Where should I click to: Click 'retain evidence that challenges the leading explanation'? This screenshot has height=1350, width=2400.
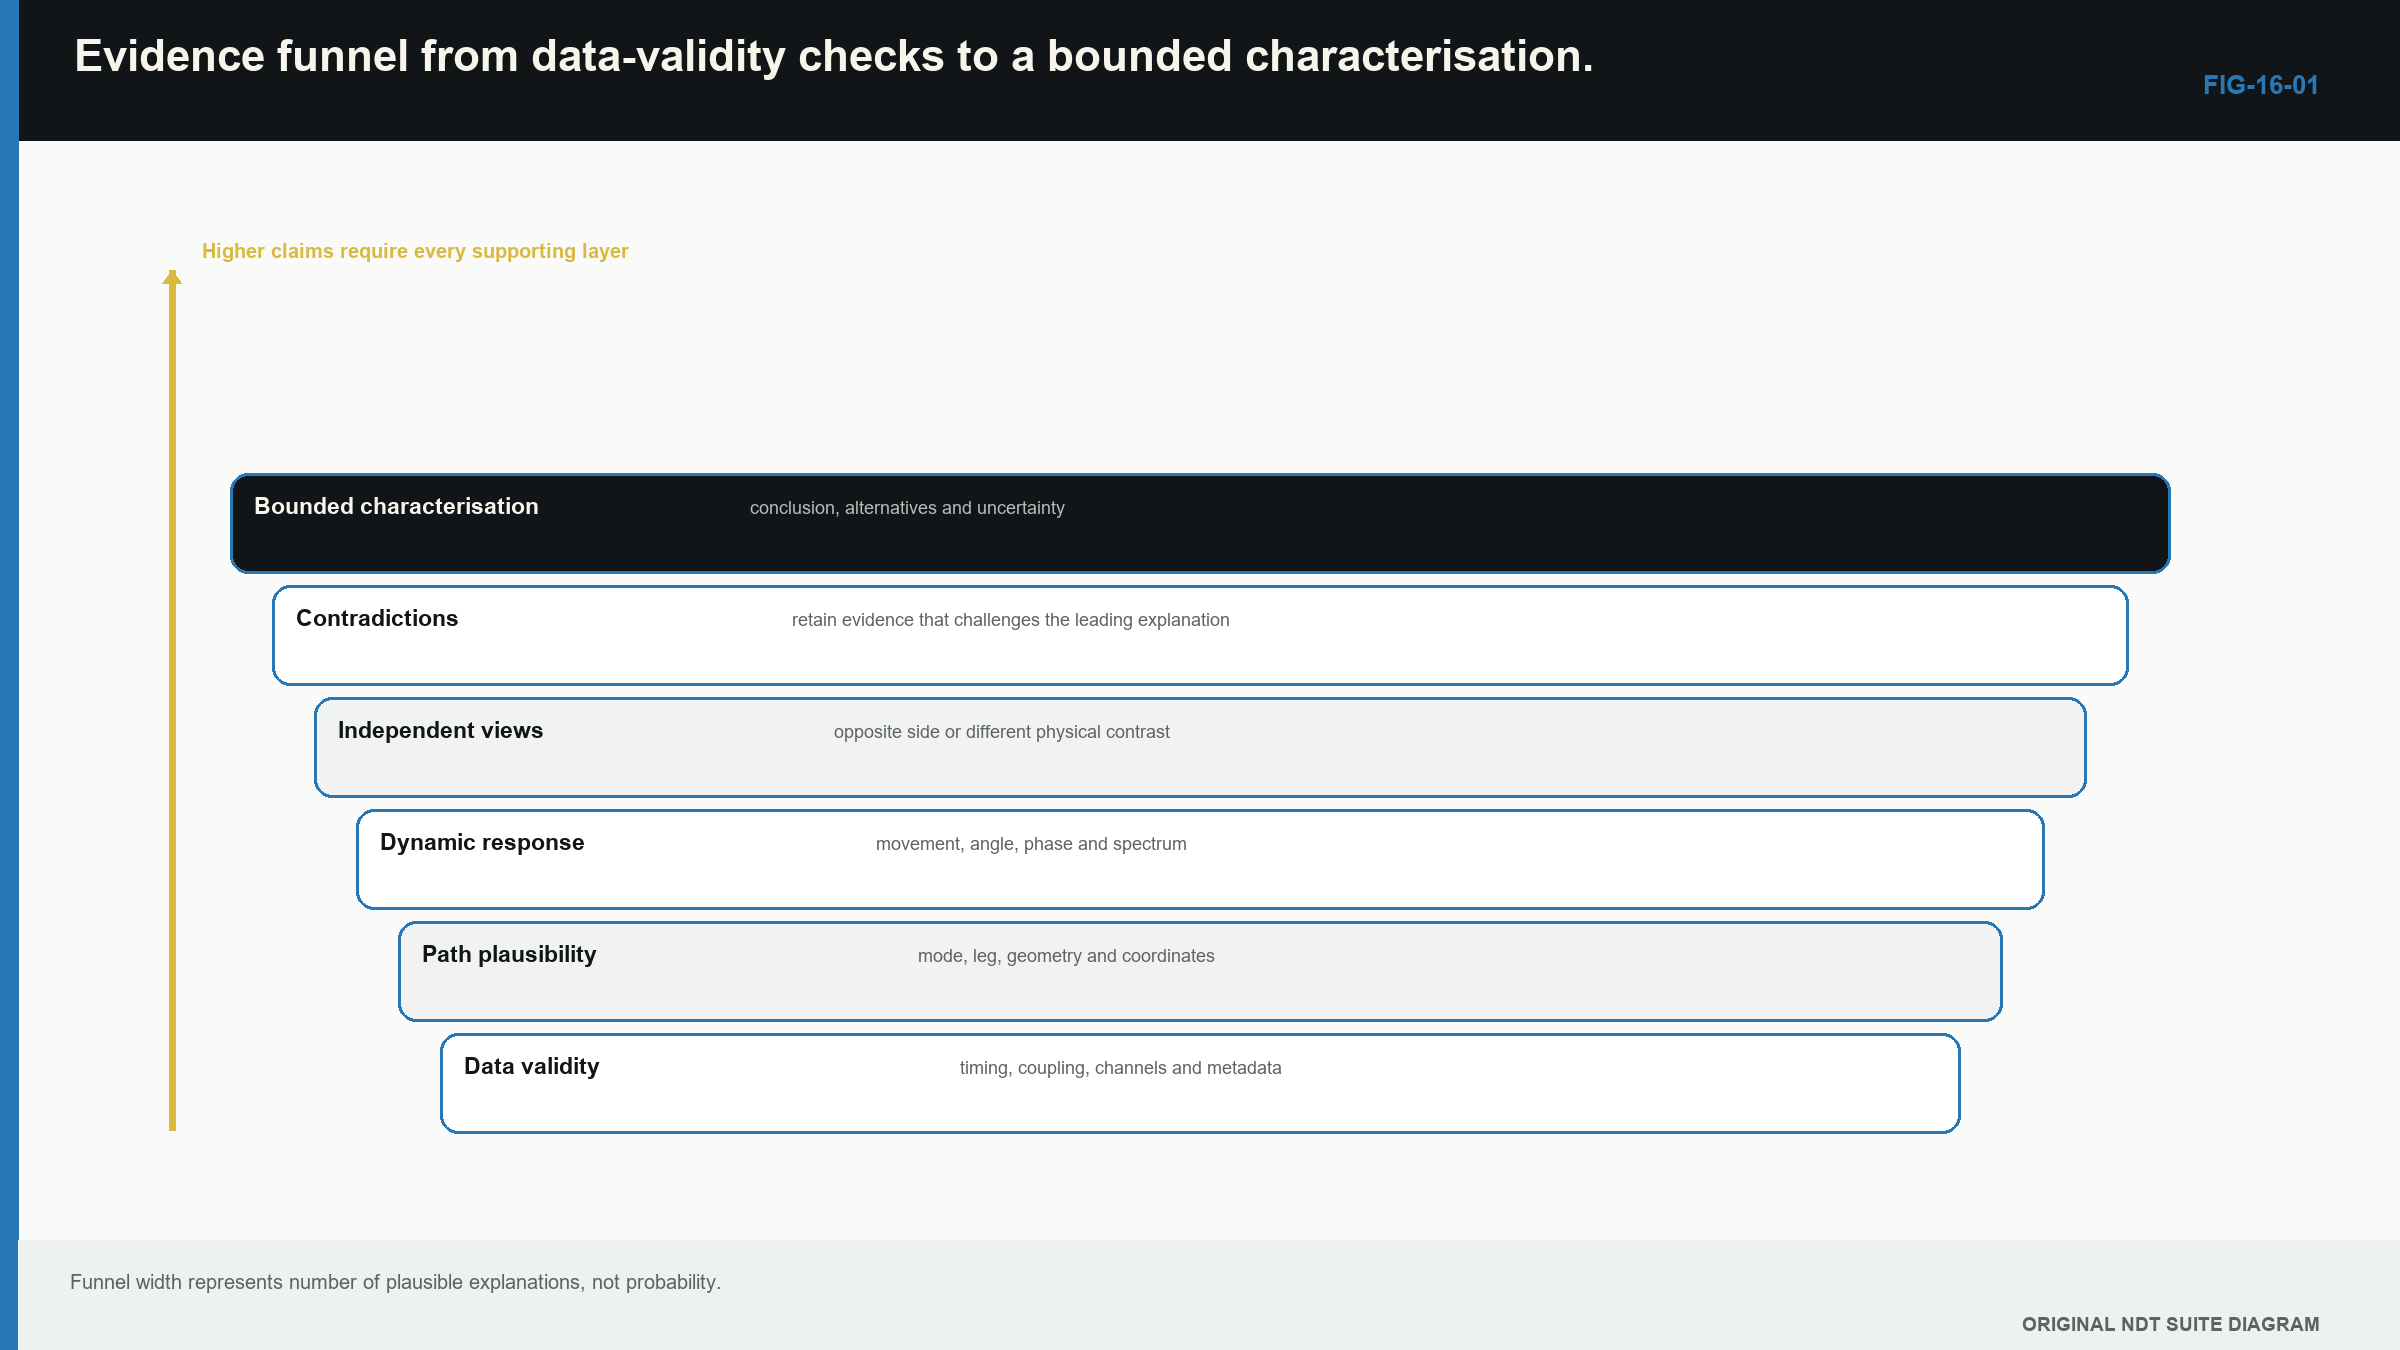[1010, 620]
